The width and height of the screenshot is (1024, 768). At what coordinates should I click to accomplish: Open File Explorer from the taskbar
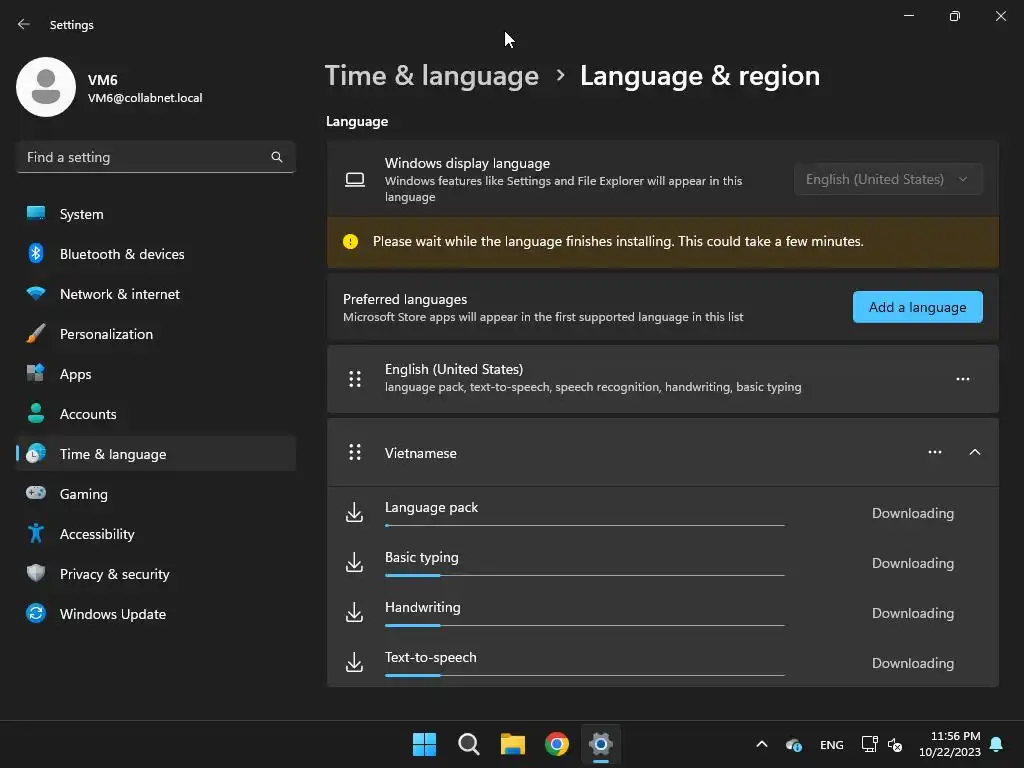coord(513,744)
